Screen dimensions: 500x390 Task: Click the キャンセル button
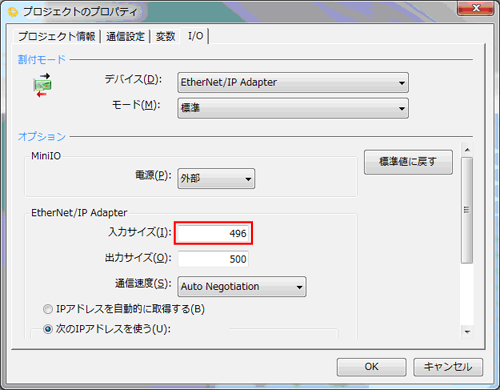coord(448,367)
